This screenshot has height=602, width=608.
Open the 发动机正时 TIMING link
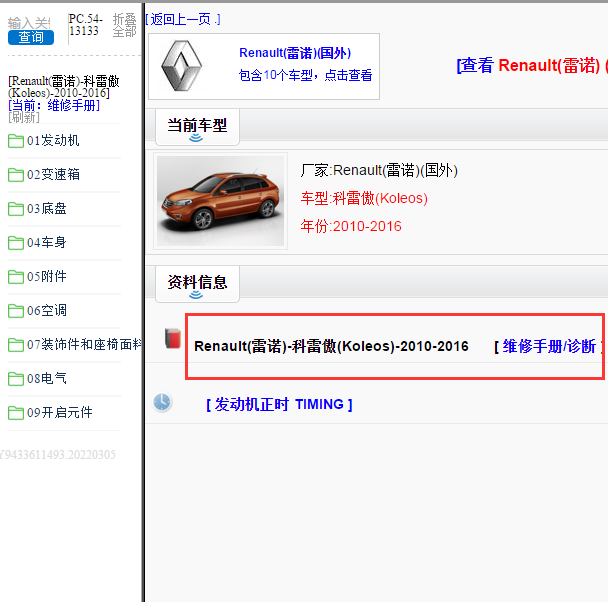[279, 404]
